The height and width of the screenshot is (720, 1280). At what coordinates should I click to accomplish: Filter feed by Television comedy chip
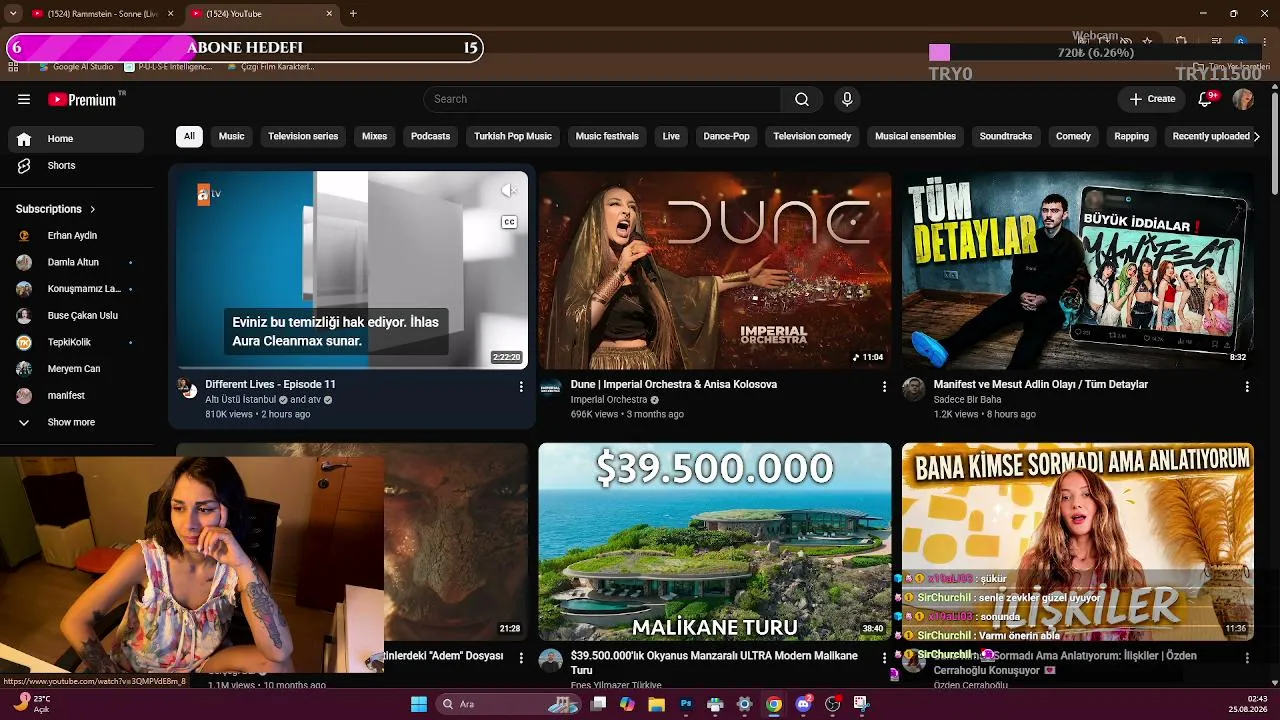tap(812, 136)
